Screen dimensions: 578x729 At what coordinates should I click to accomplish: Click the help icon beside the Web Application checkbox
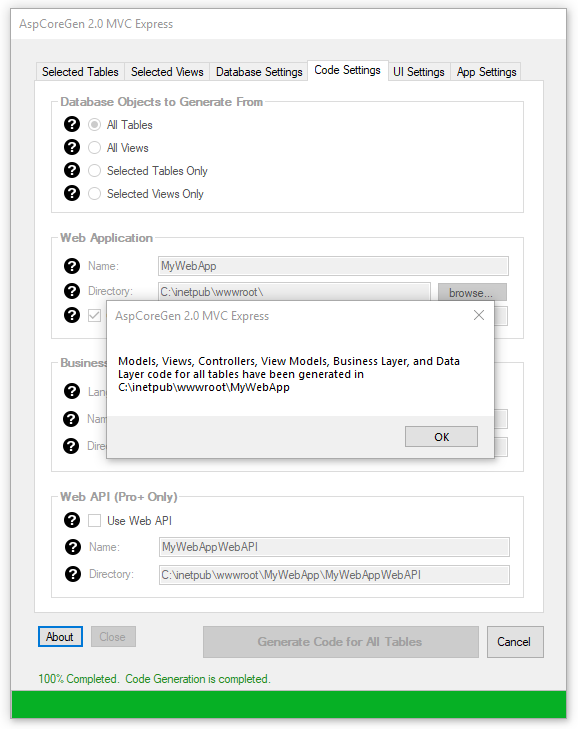[x=72, y=315]
